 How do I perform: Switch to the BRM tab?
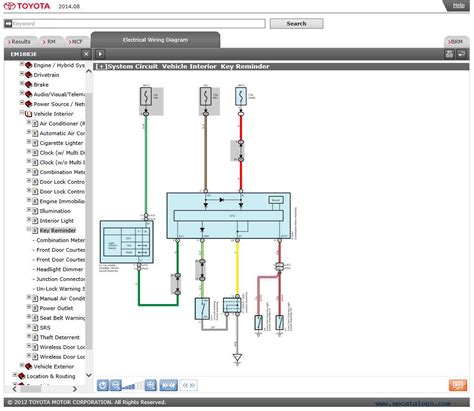pos(456,42)
